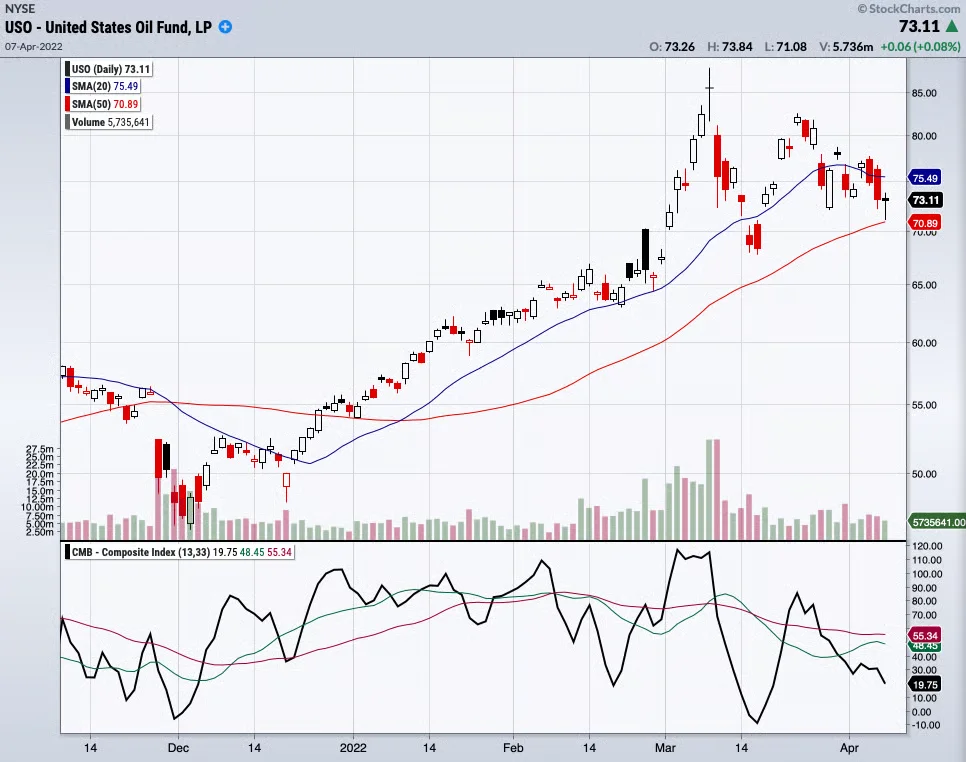Click the red 70.89 SMA price tag
Image resolution: width=966 pixels, height=762 pixels.
925,223
